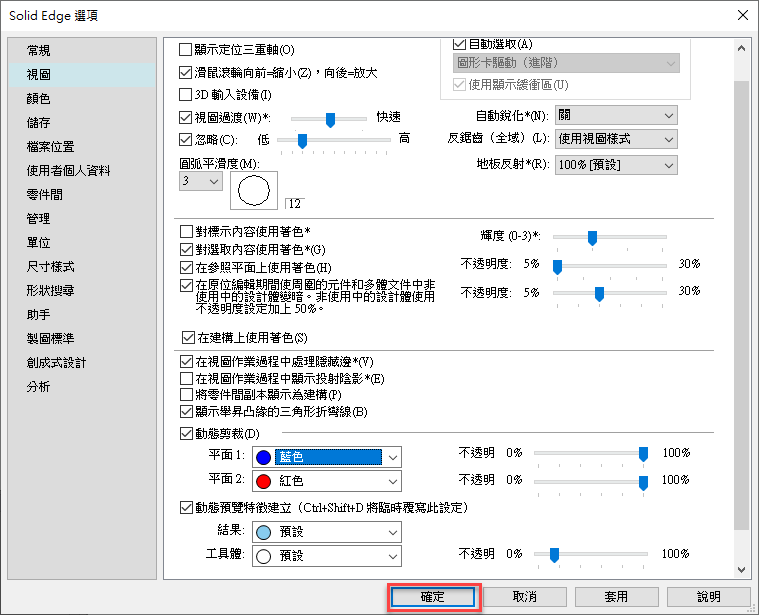This screenshot has width=759, height=615.
Task: Click the second 不透明度 slider thumb
Action: pyautogui.click(x=599, y=294)
